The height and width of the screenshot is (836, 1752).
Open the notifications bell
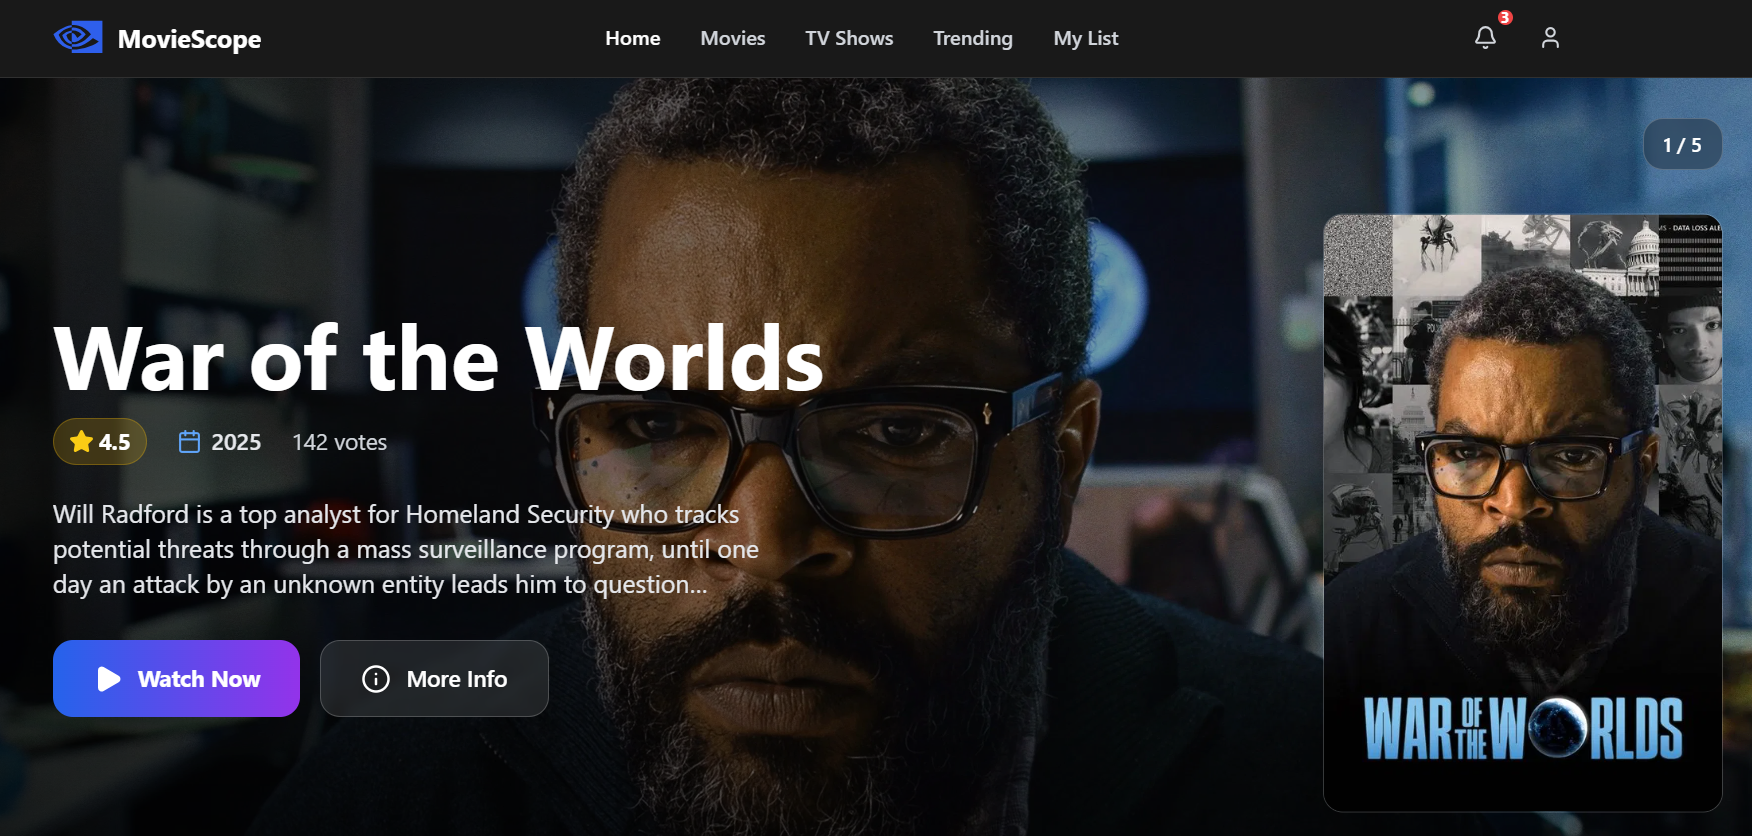click(x=1485, y=38)
